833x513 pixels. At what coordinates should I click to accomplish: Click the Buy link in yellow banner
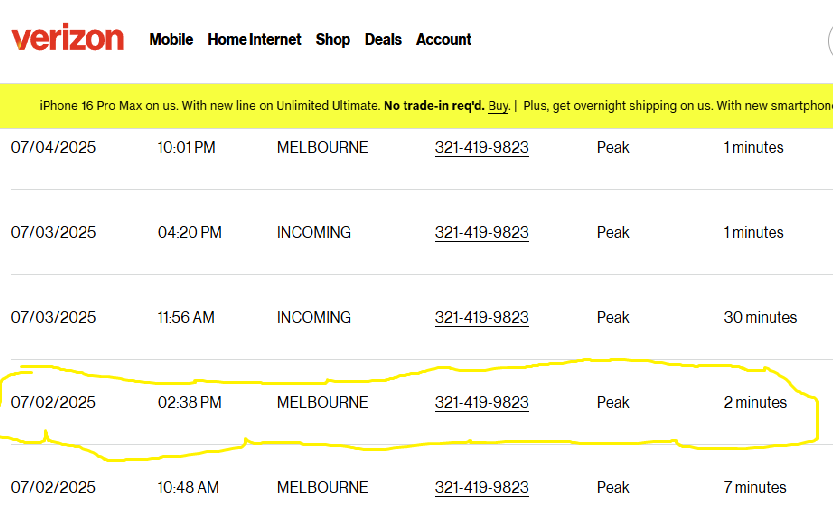499,105
